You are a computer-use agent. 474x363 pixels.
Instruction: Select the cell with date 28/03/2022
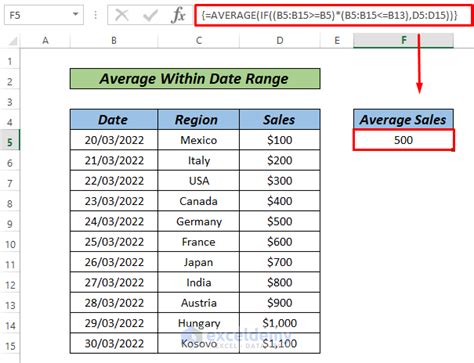point(114,303)
